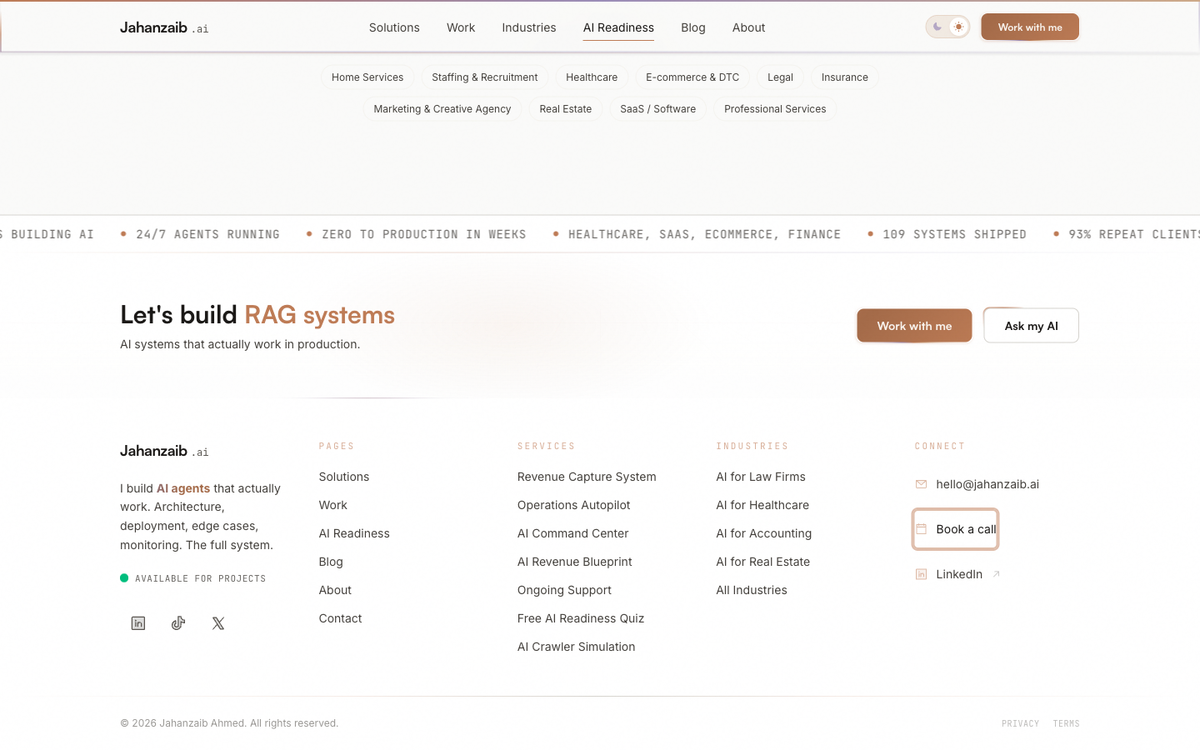Open the About footer link
Viewport: 1200px width, 750px height.
335,590
